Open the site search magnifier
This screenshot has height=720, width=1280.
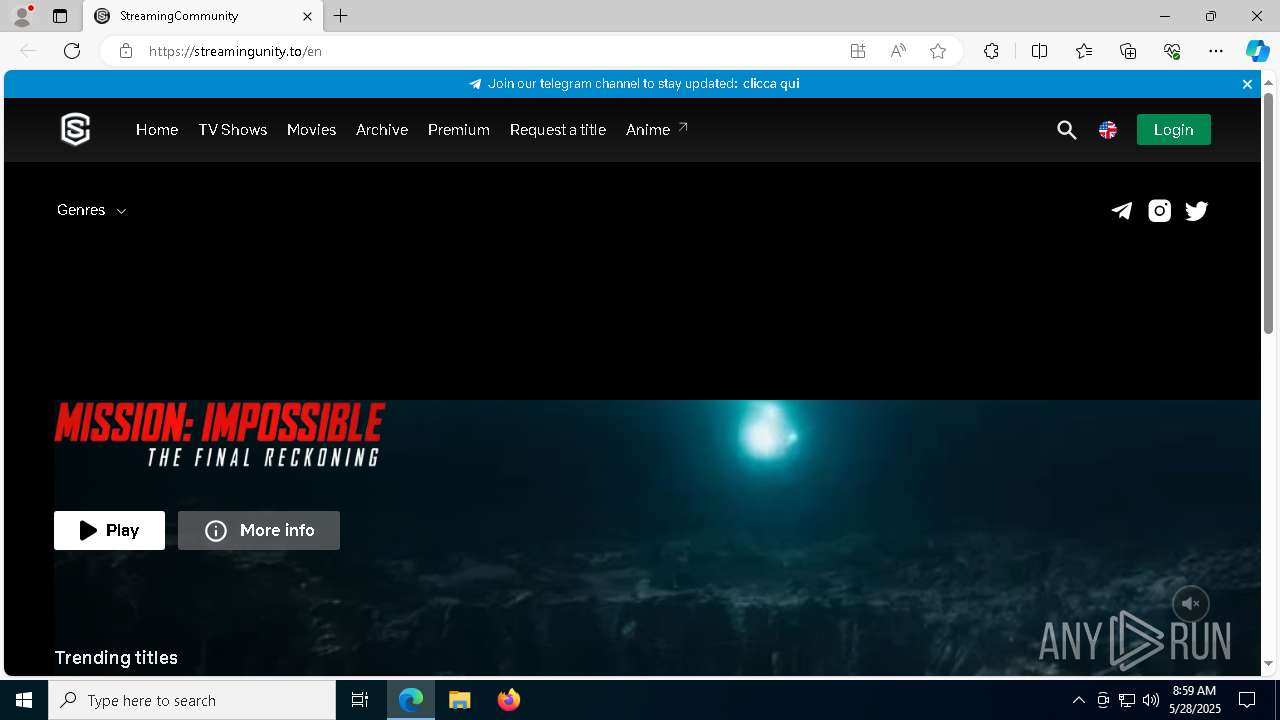(1066, 130)
